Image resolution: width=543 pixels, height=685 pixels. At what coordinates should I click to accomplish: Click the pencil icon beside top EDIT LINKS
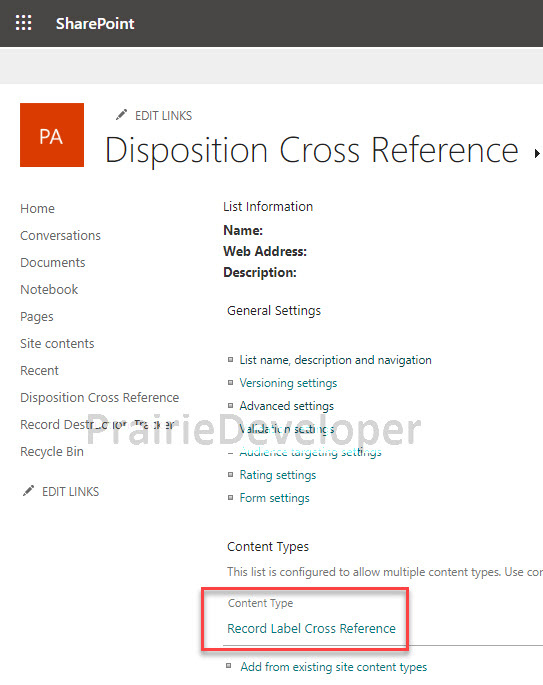(121, 115)
